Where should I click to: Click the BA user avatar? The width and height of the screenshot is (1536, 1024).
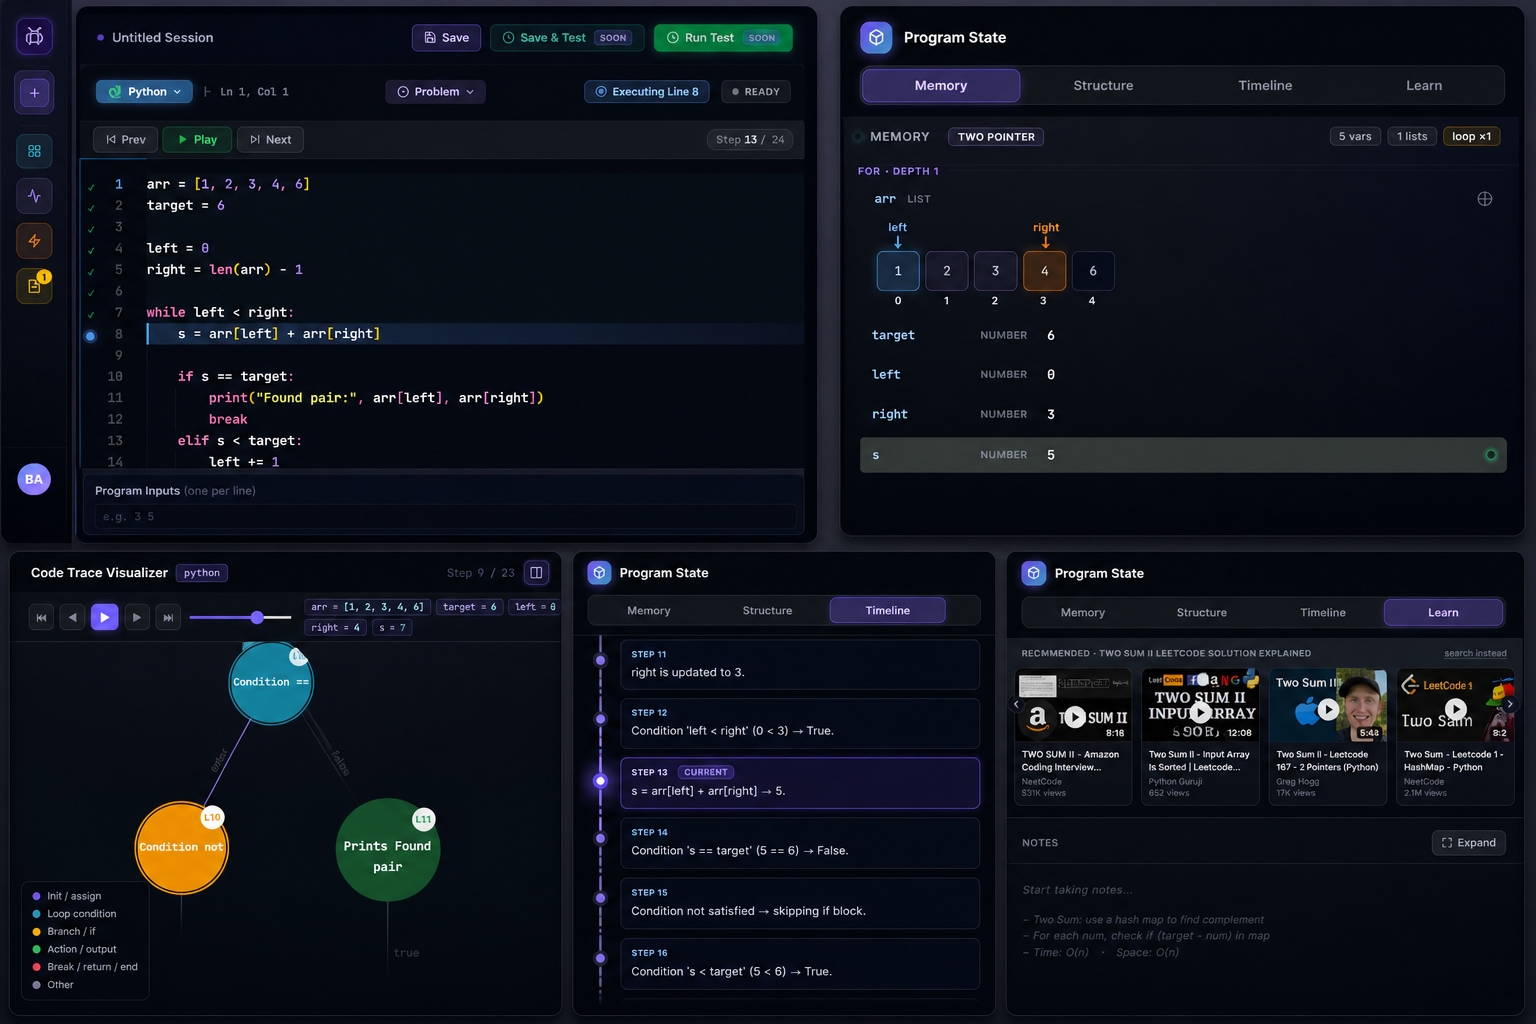34,479
